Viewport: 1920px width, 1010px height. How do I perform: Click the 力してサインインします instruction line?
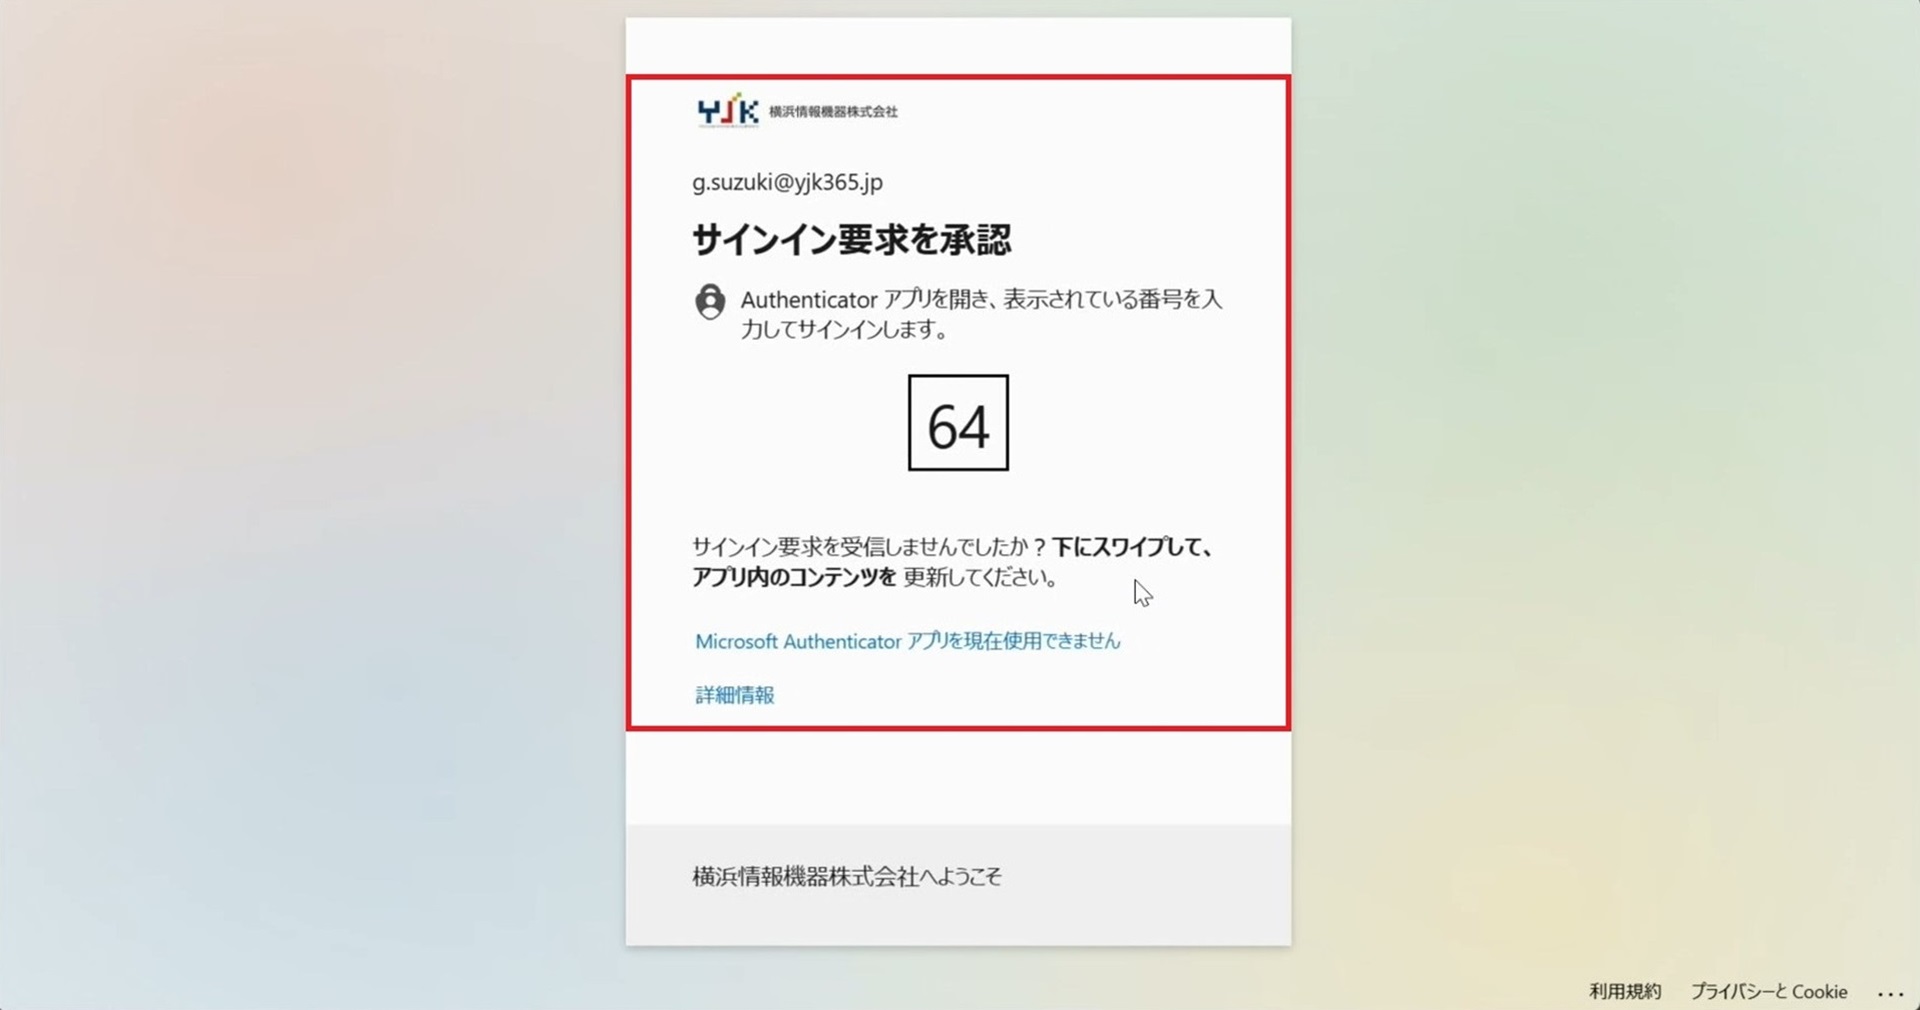[845, 329]
